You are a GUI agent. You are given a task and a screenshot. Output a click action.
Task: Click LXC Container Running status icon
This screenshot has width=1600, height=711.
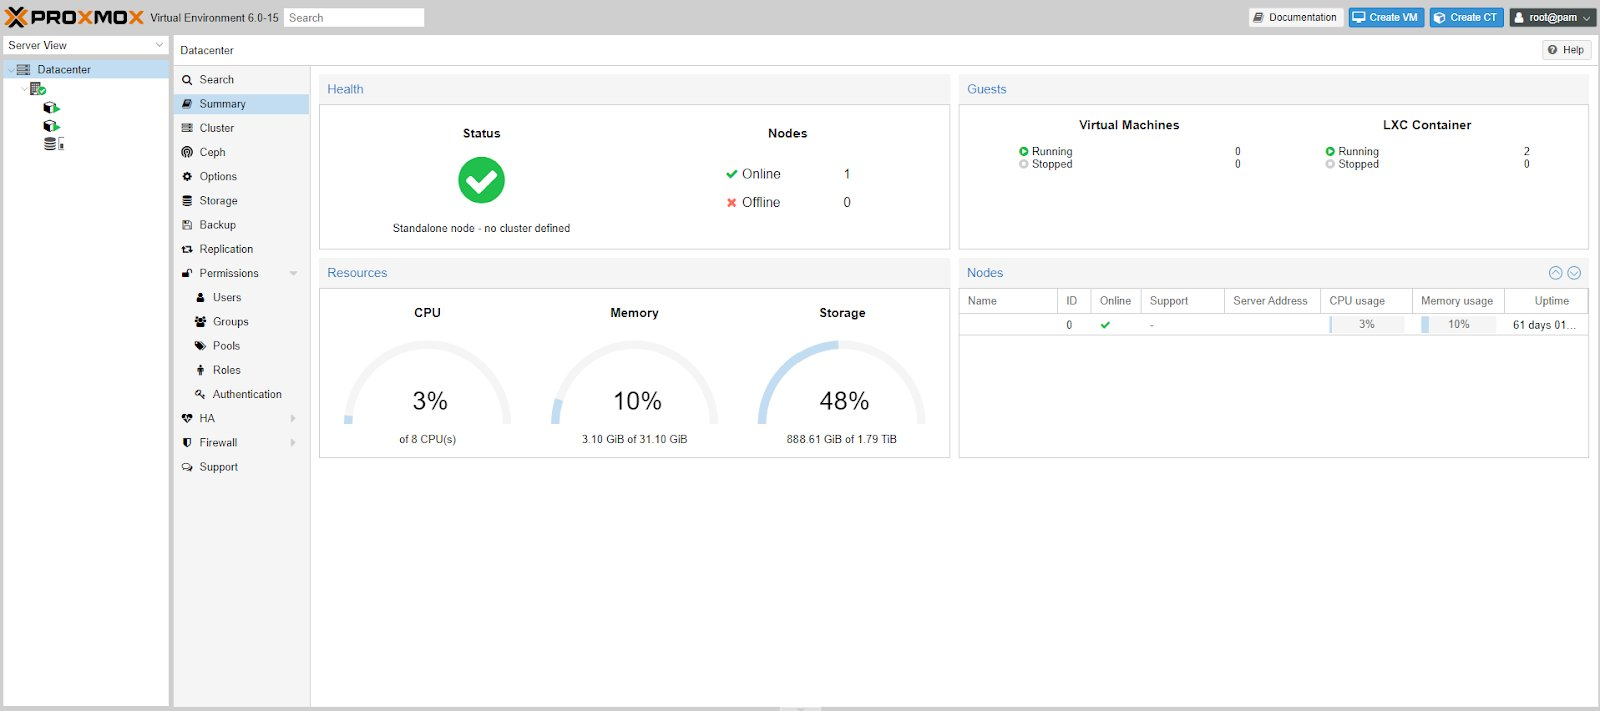tap(1330, 152)
